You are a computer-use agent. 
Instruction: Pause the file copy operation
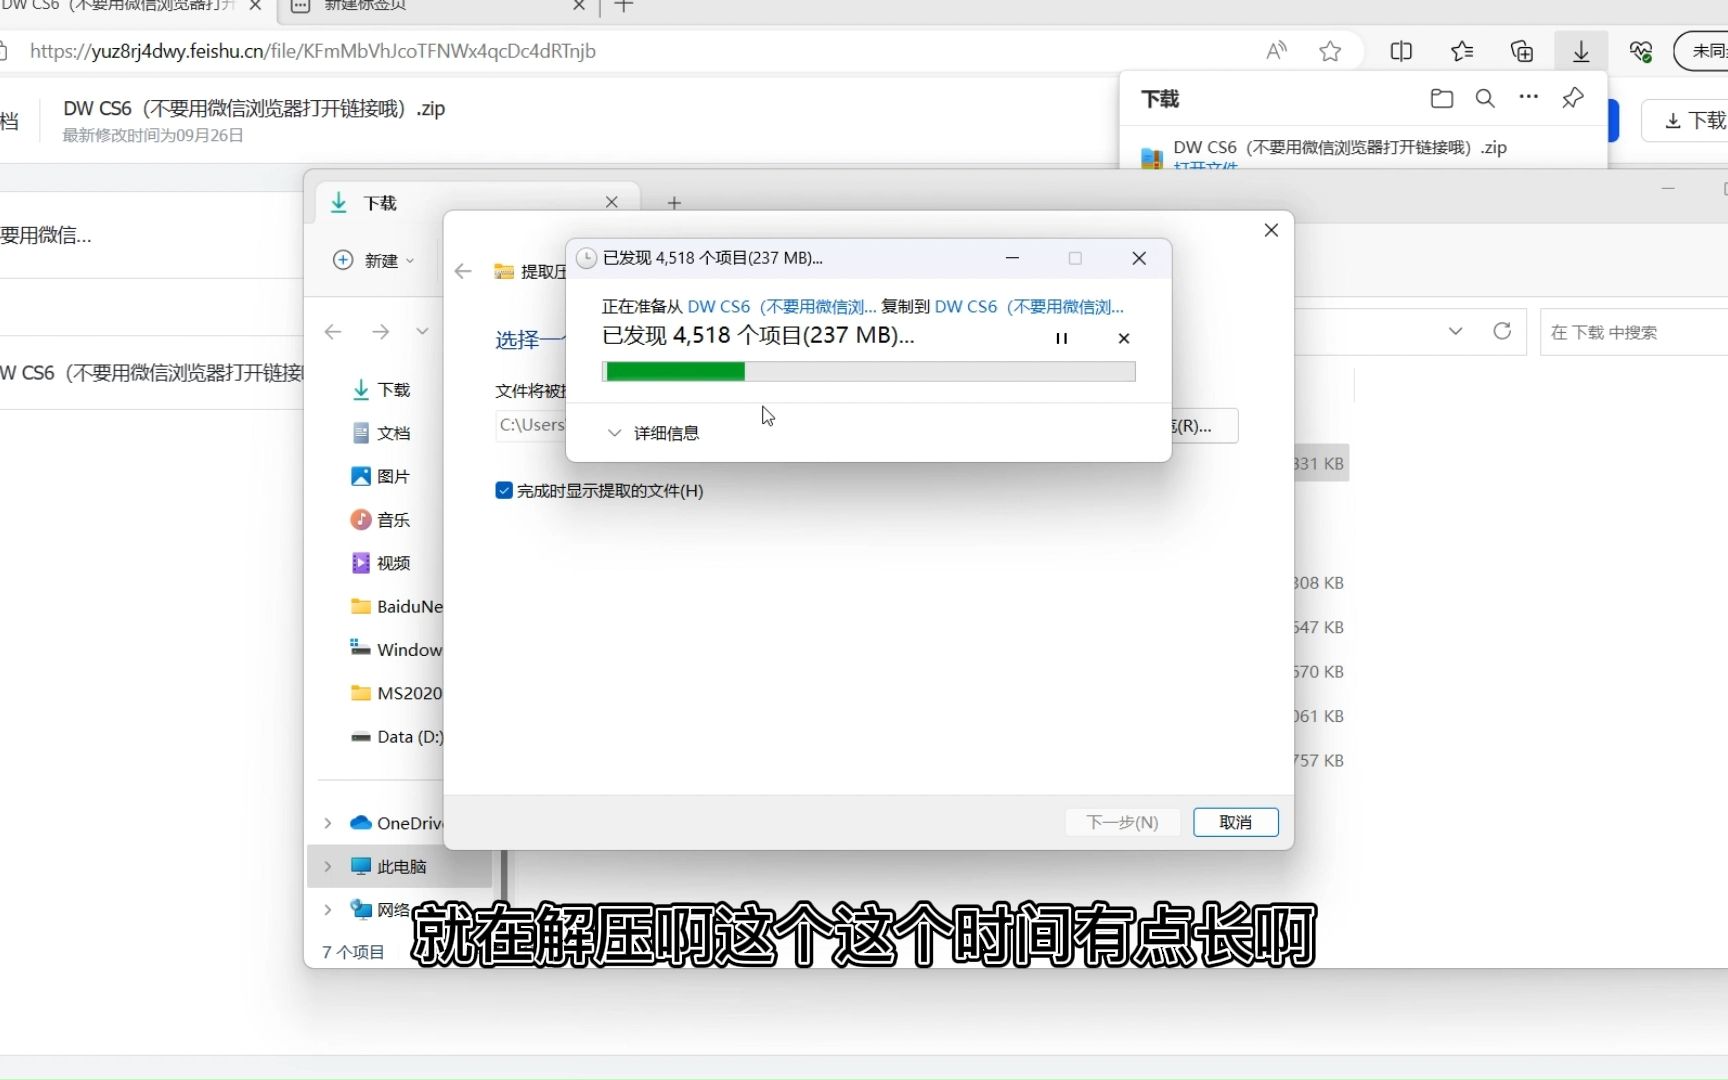[1061, 338]
